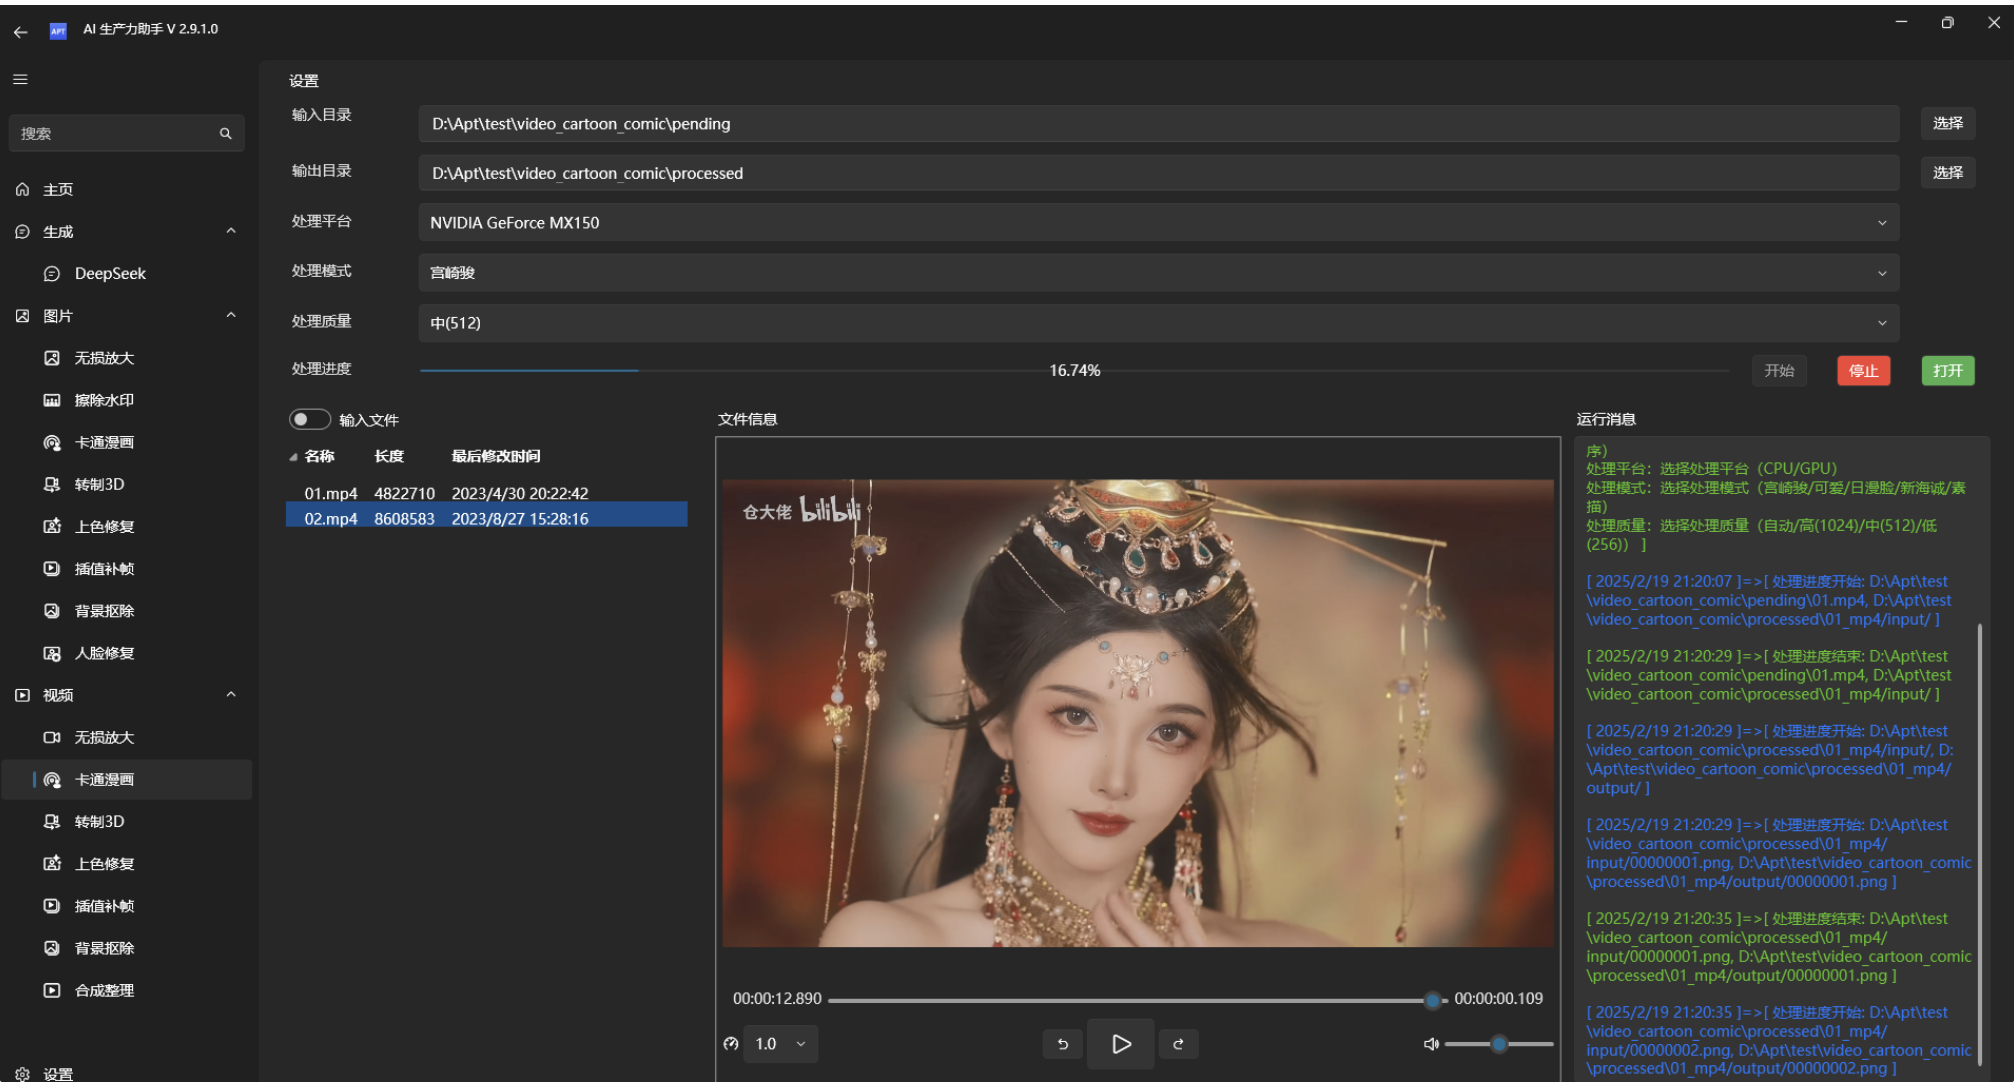Image resolution: width=2014 pixels, height=1082 pixels.
Task: Click the 卡通漫画 icon under 图片
Action: (52, 442)
